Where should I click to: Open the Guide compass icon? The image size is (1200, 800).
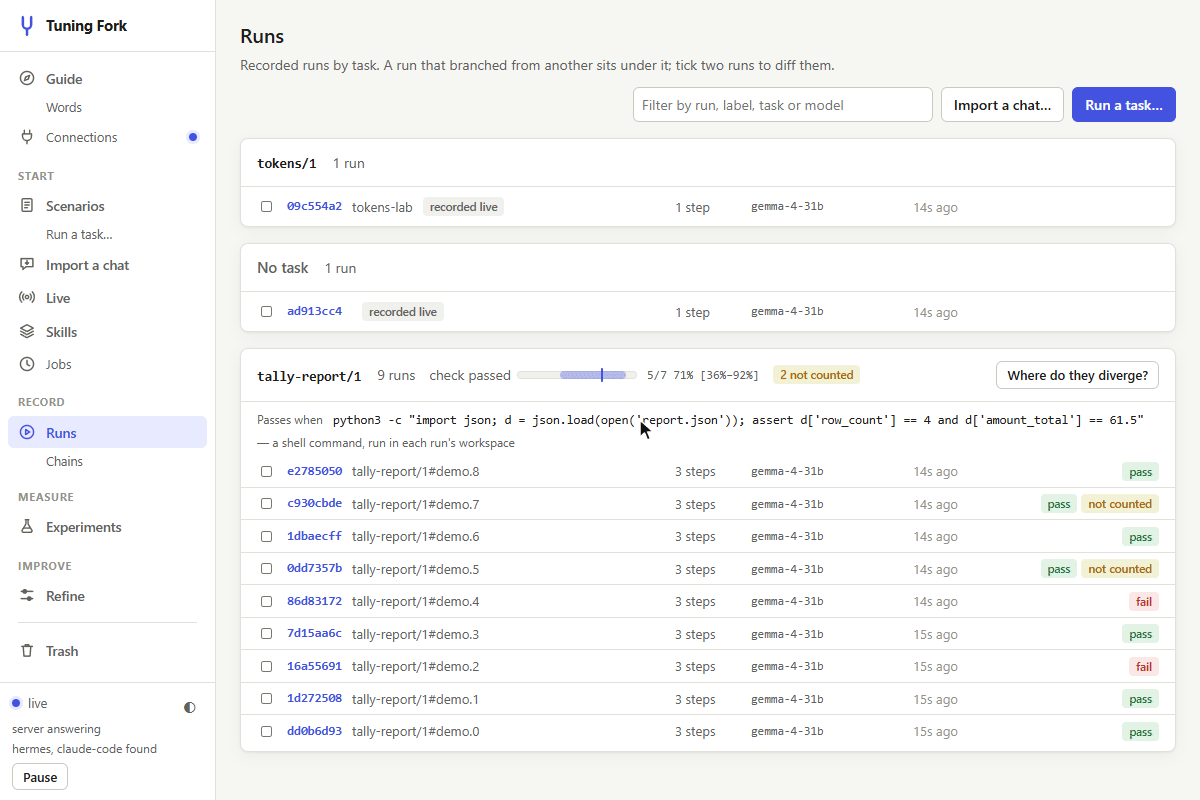(27, 79)
